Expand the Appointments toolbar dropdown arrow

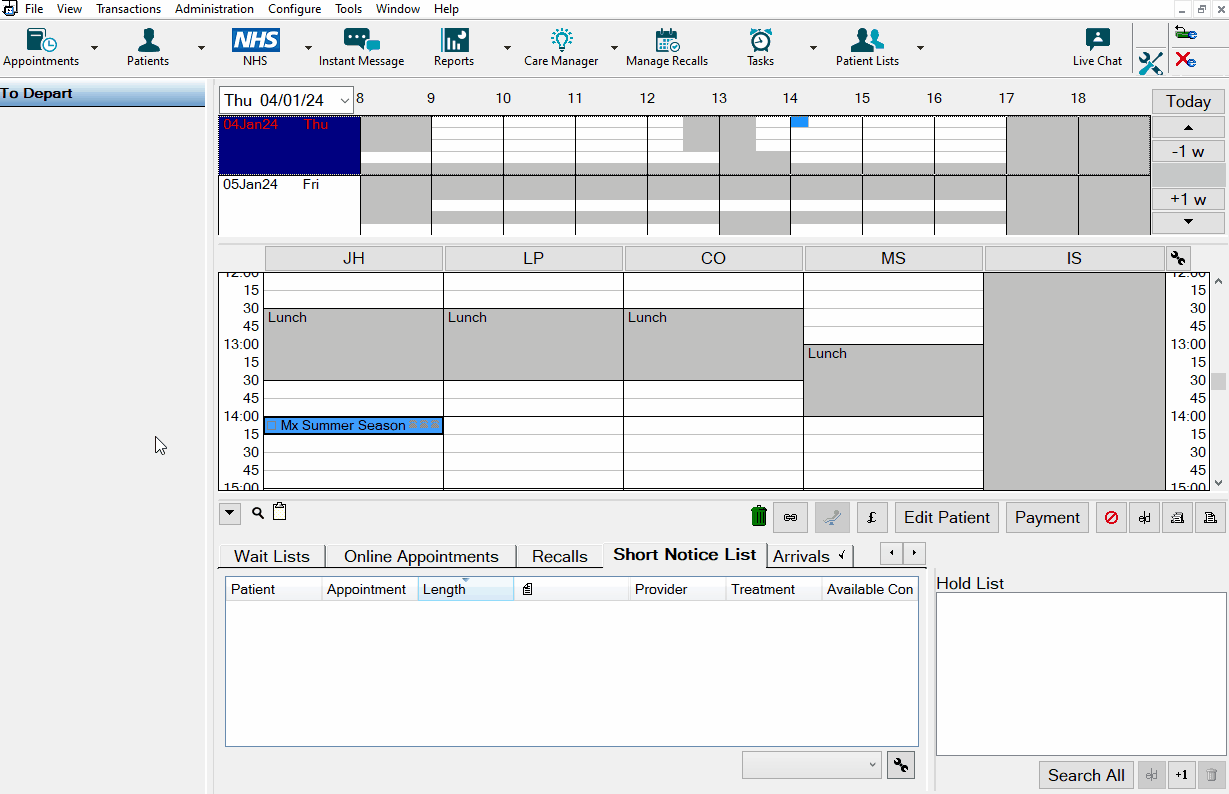95,48
